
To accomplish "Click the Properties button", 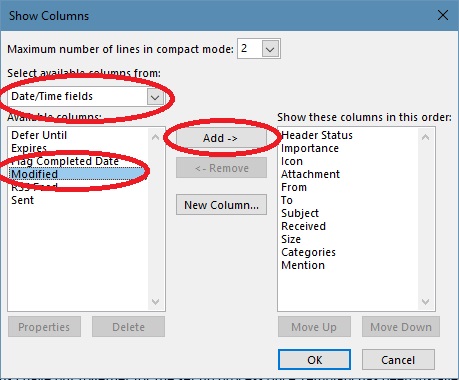I will [x=44, y=327].
